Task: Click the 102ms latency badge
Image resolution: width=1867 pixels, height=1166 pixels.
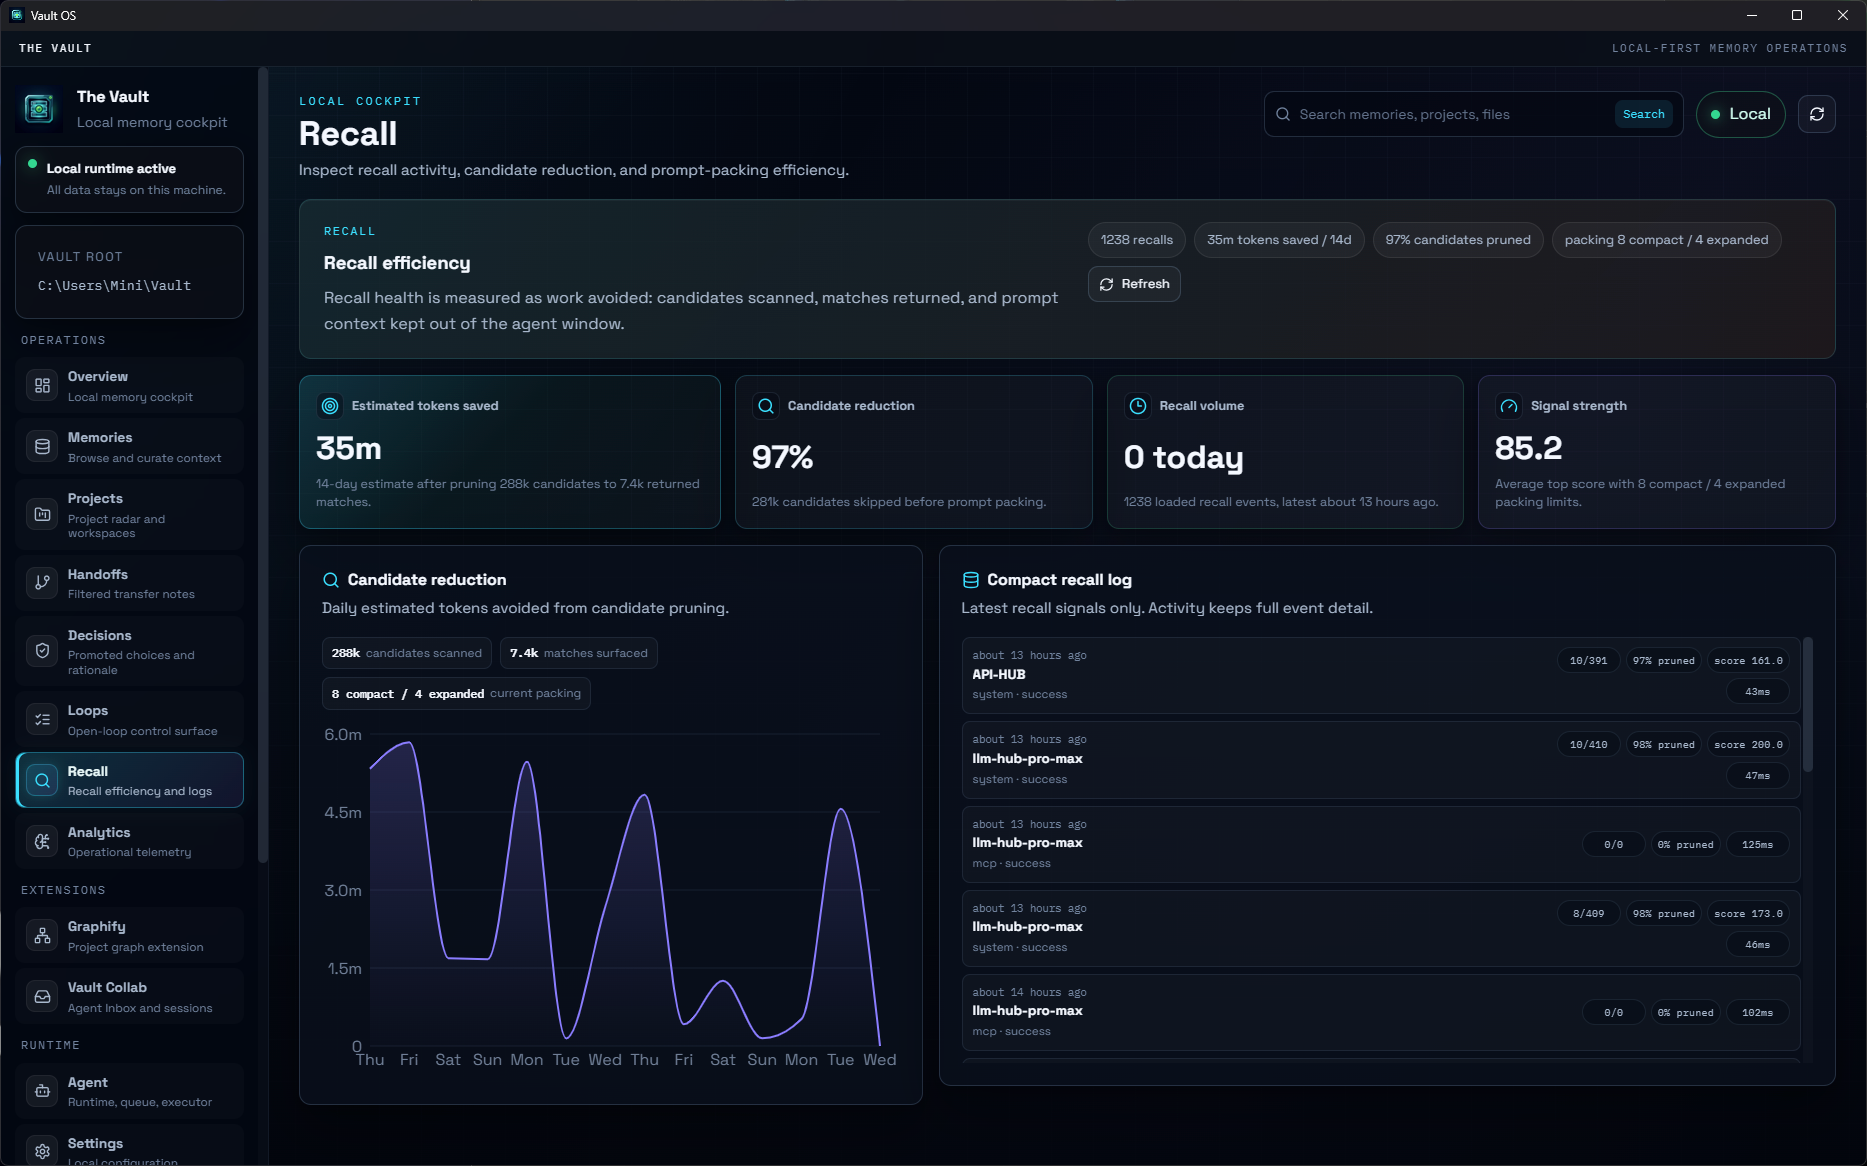Action: 1757,1013
